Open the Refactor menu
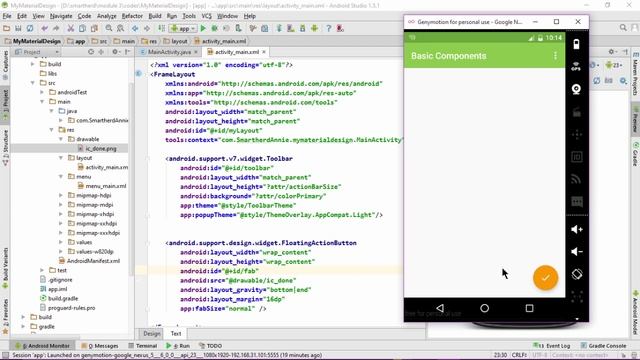The width and height of the screenshot is (640, 360). 132,16
